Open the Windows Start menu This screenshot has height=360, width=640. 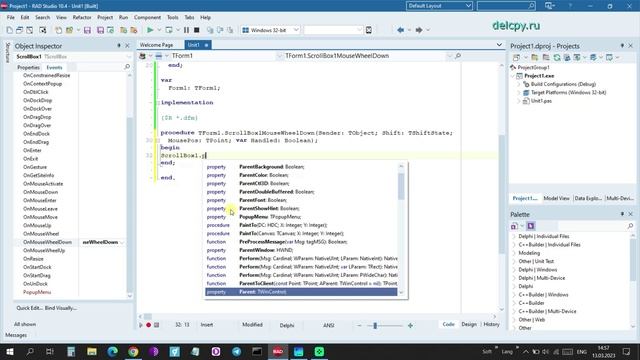[9, 351]
